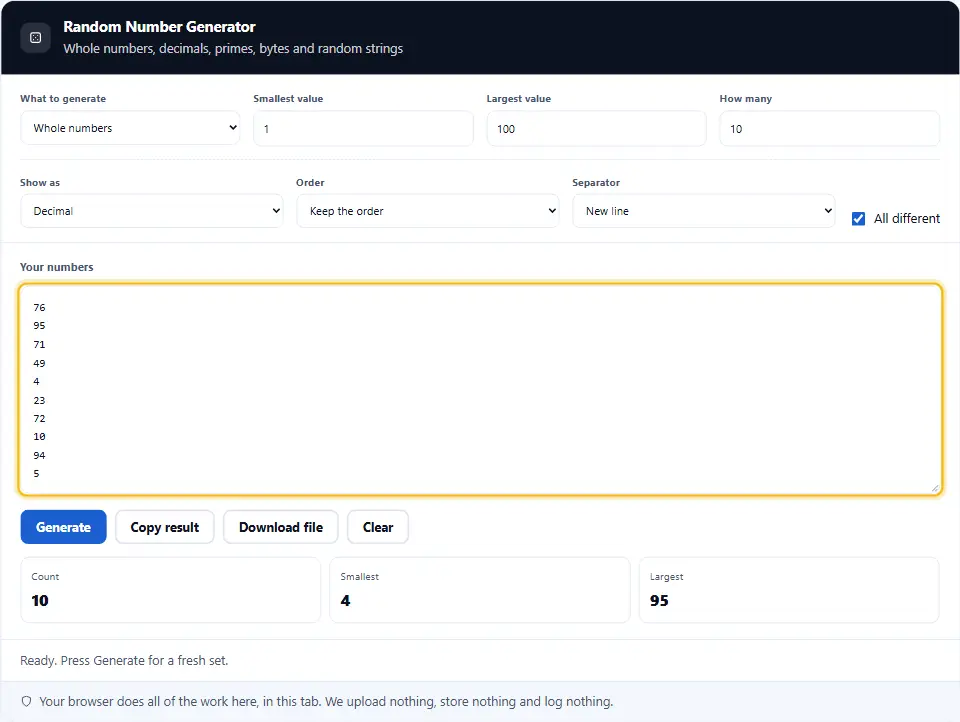The image size is (960, 722).
Task: Click the number 72 in results
Action: pyautogui.click(x=39, y=419)
